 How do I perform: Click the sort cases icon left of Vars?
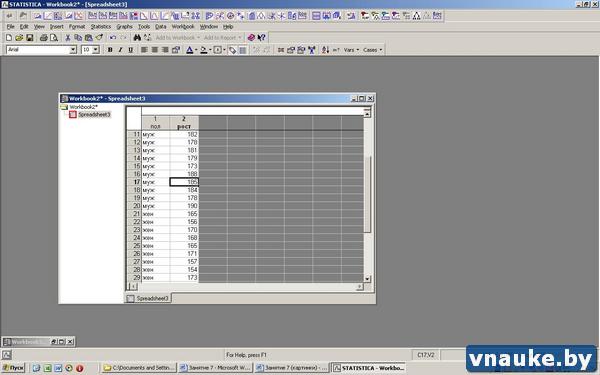tap(325, 50)
